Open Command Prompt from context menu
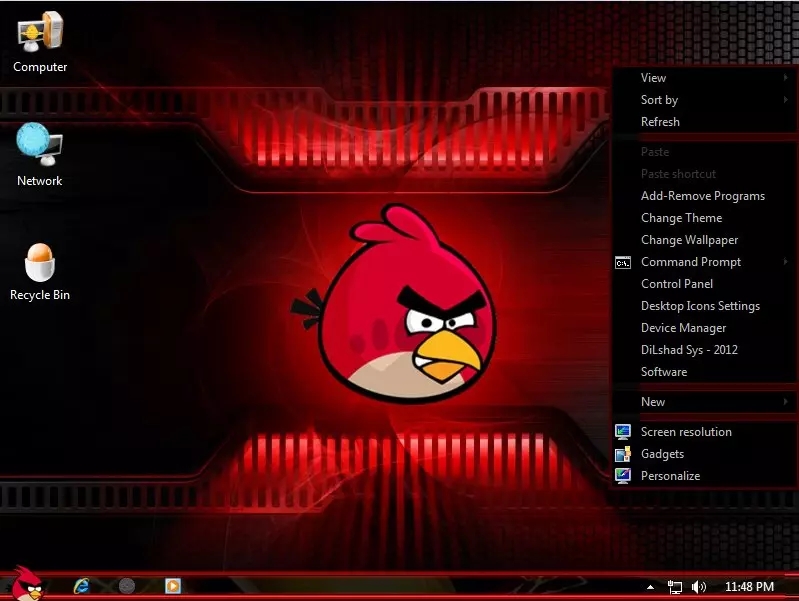The height and width of the screenshot is (601, 799). (x=690, y=262)
